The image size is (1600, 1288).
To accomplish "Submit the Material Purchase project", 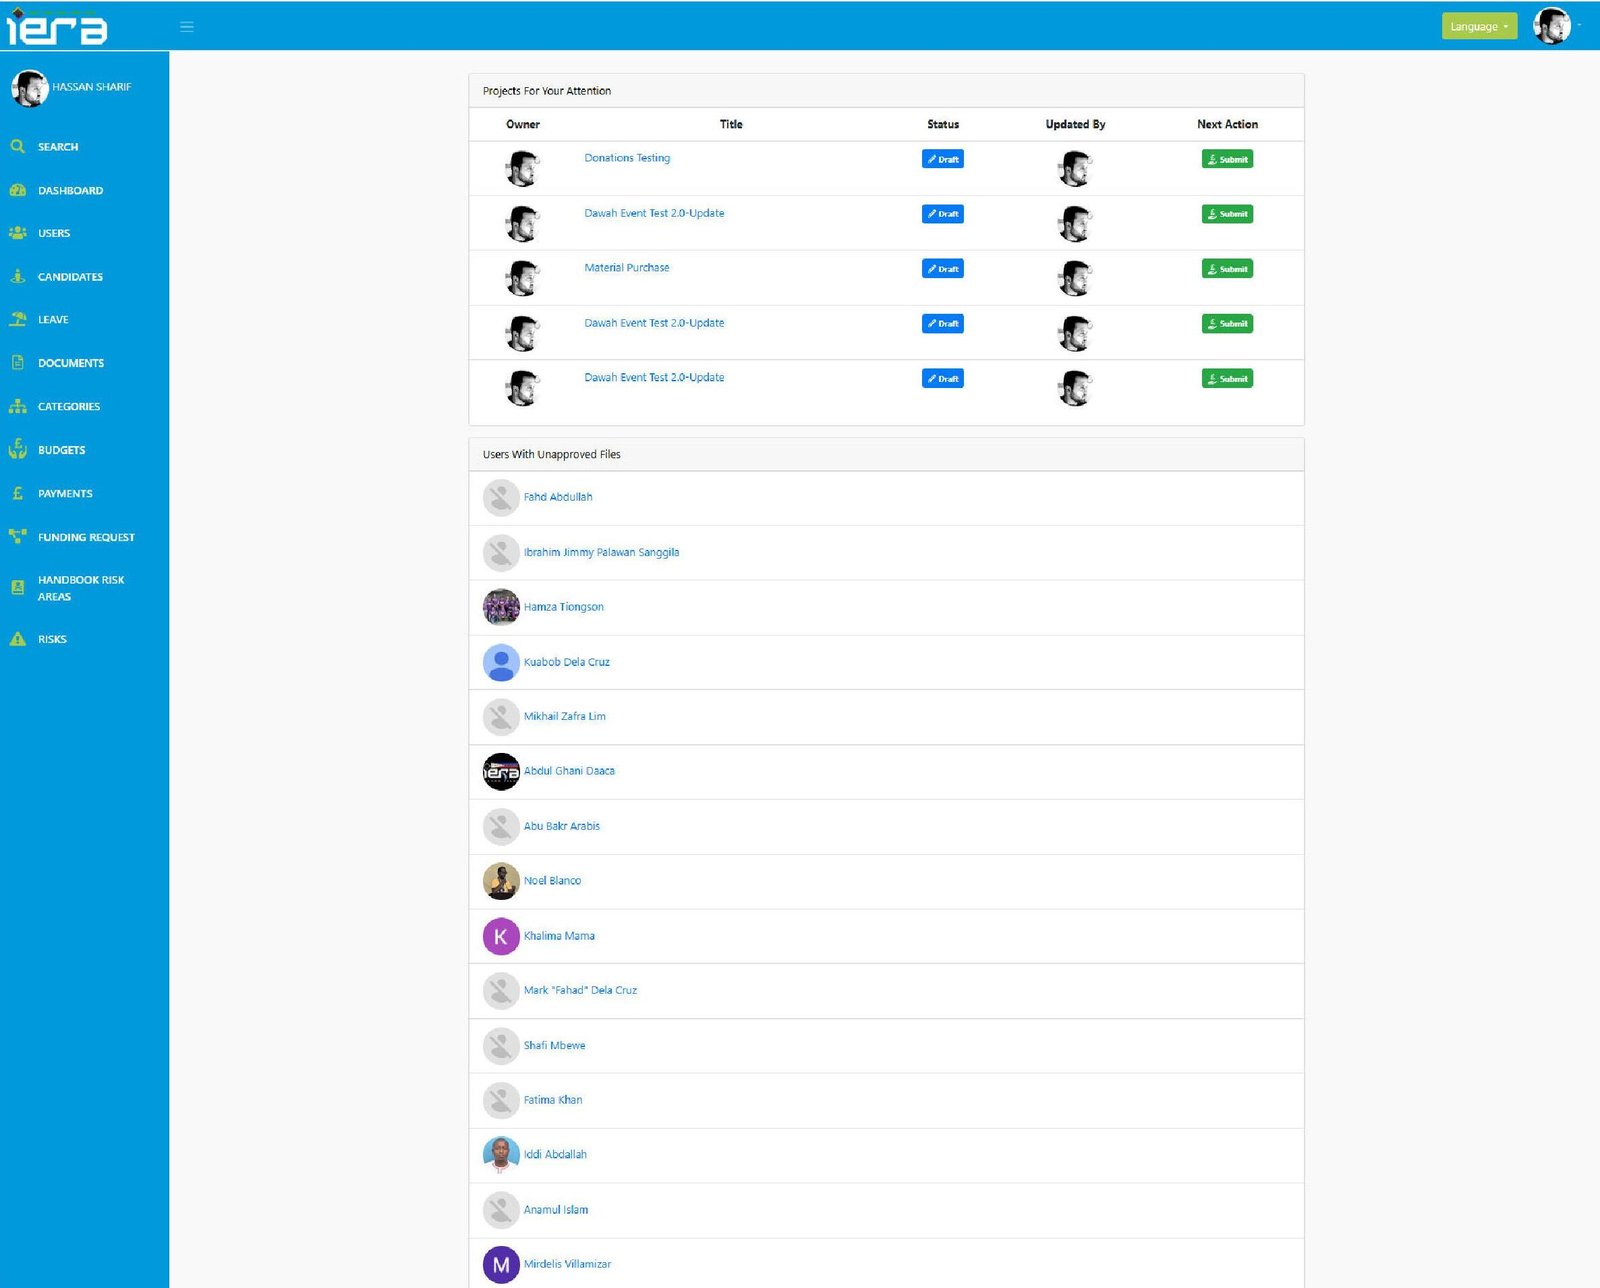I will [1227, 269].
